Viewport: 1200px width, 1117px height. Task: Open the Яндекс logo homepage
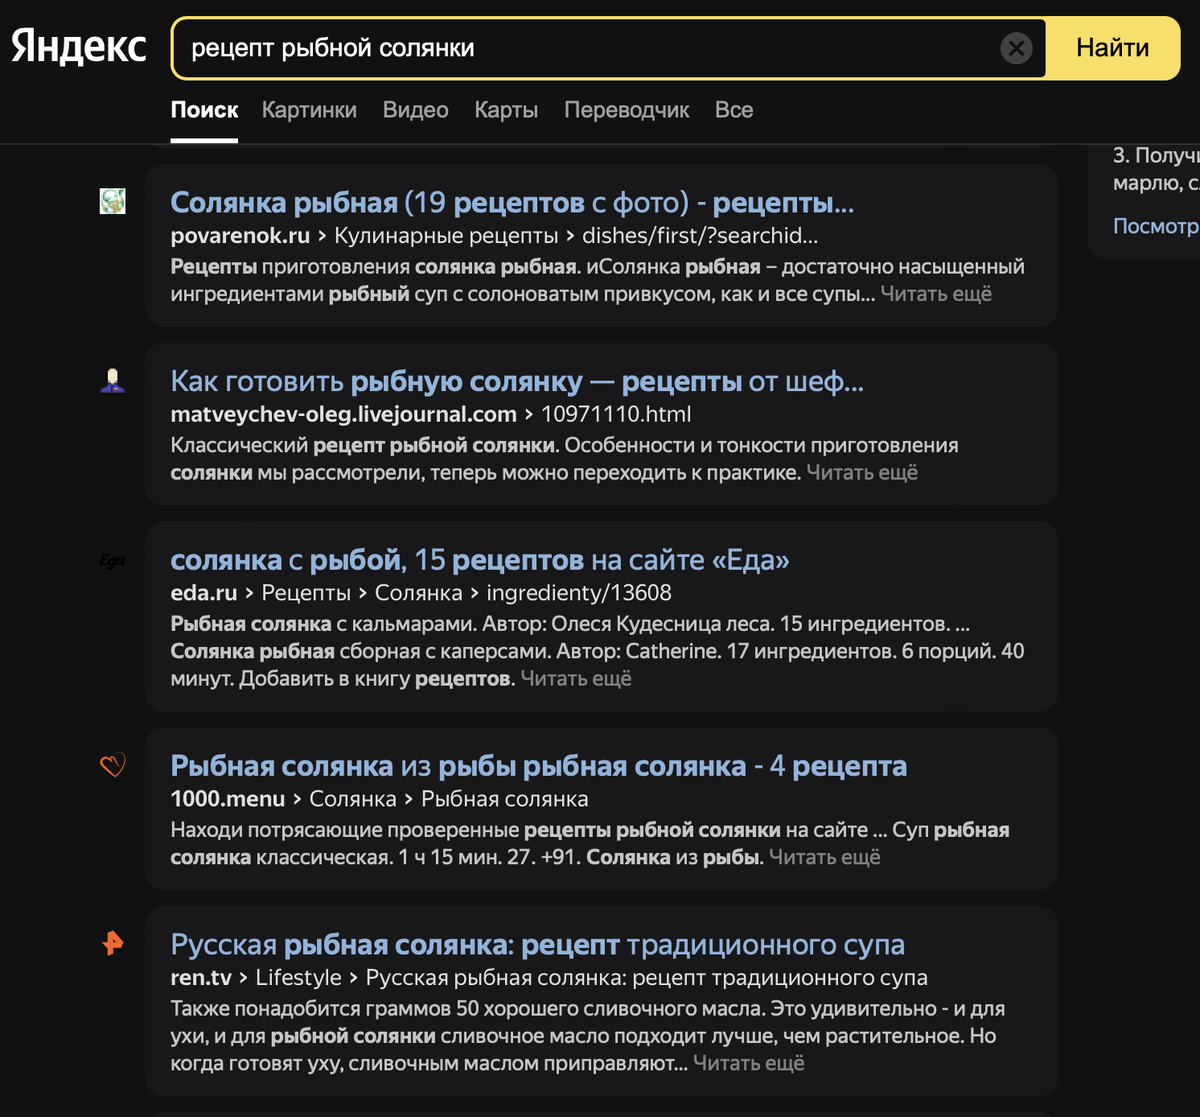coord(79,47)
